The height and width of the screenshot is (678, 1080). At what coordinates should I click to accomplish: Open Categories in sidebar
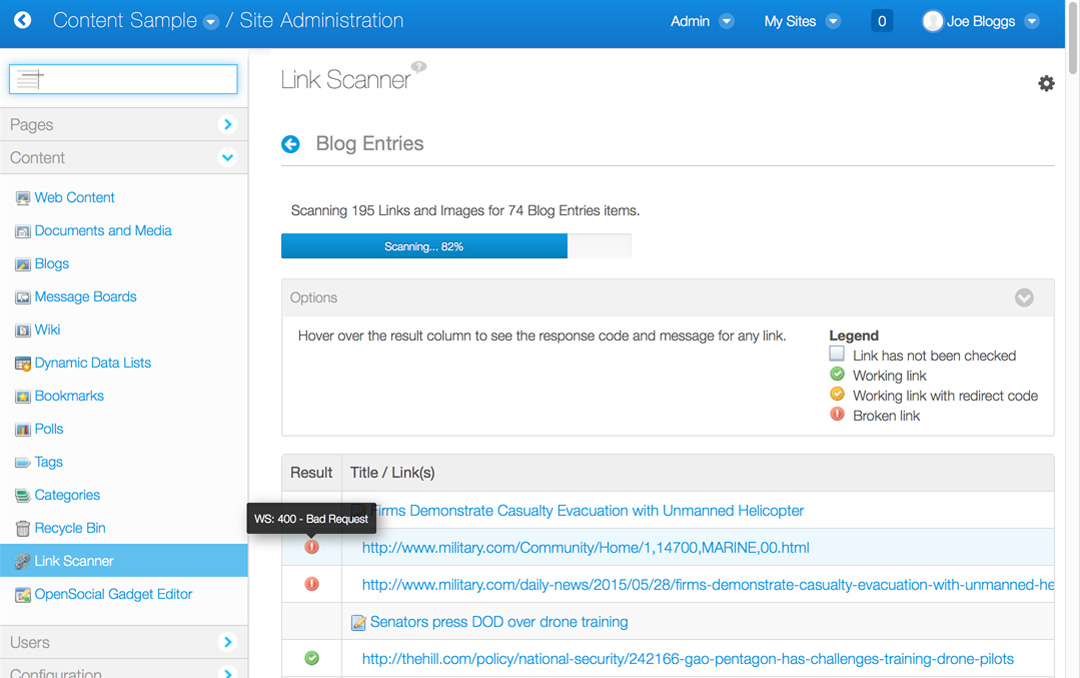68,495
